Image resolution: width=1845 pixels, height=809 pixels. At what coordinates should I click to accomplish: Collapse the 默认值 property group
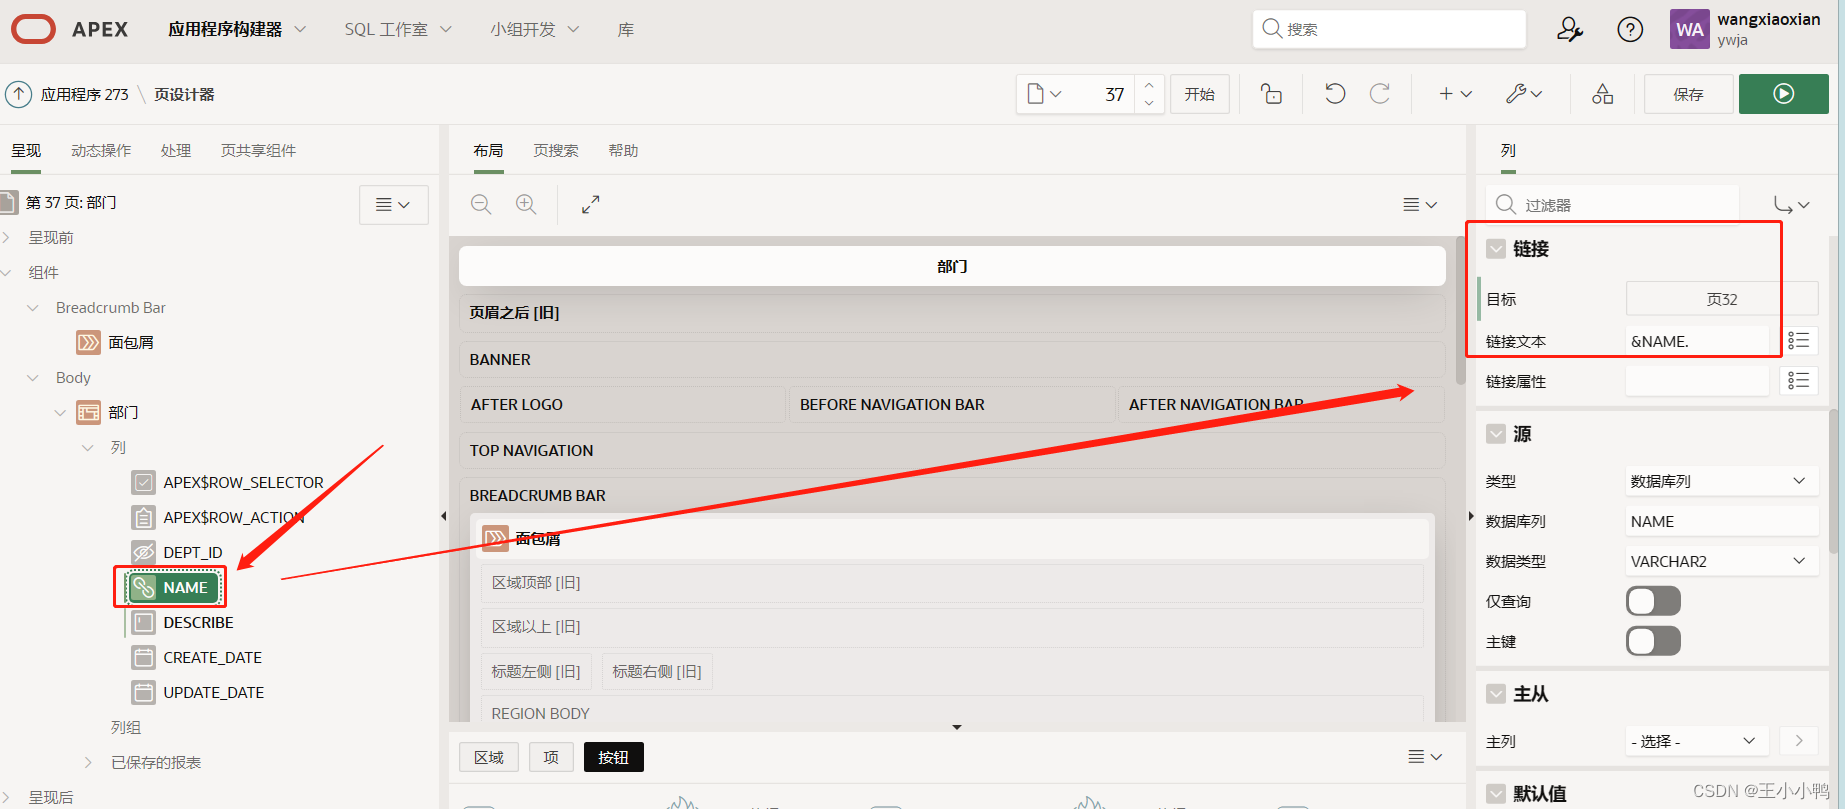pos(1496,794)
